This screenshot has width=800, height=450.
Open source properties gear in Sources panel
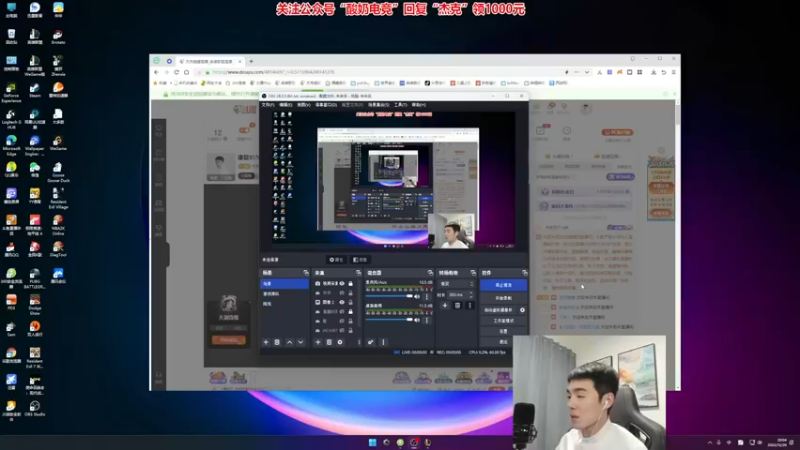click(340, 342)
